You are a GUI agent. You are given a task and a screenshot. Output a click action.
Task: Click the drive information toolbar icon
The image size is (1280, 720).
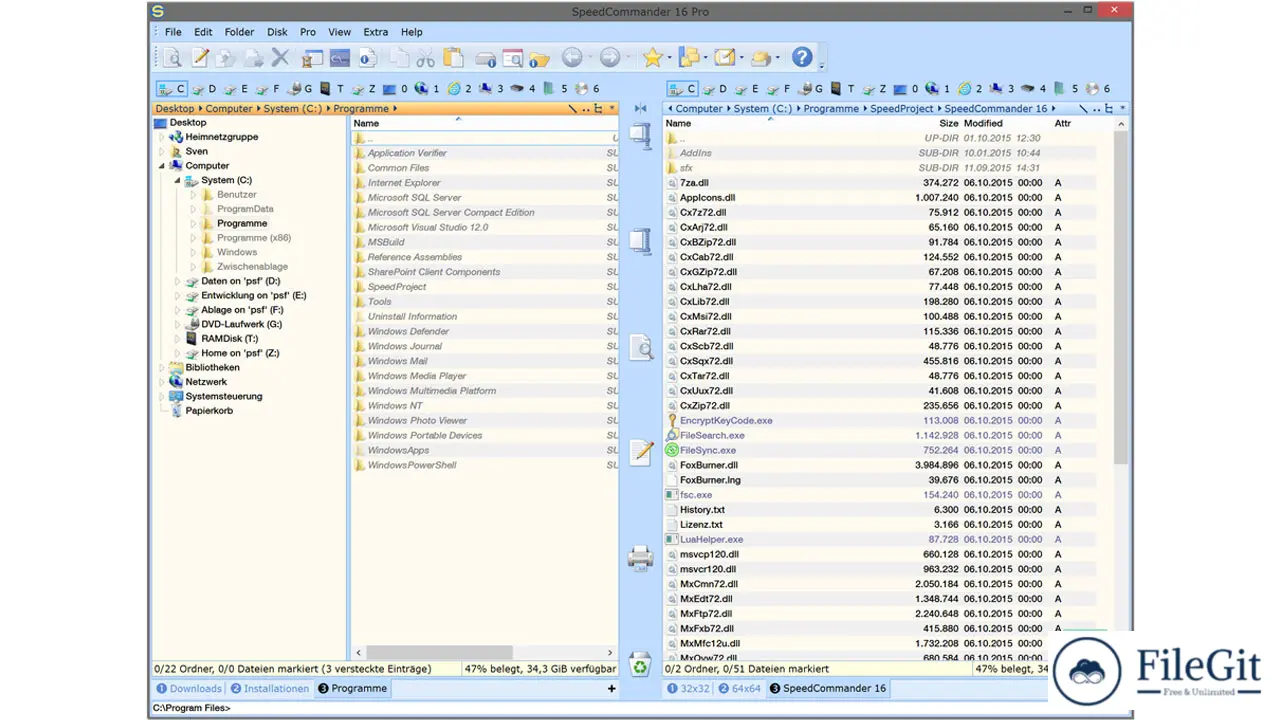[x=485, y=58]
